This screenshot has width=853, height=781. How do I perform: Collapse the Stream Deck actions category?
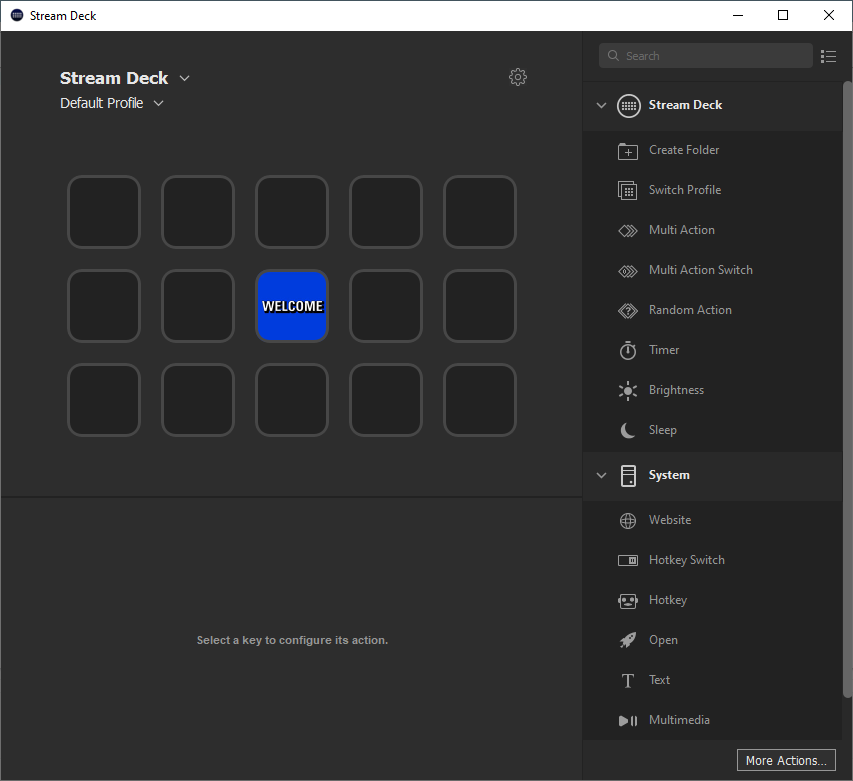point(601,105)
